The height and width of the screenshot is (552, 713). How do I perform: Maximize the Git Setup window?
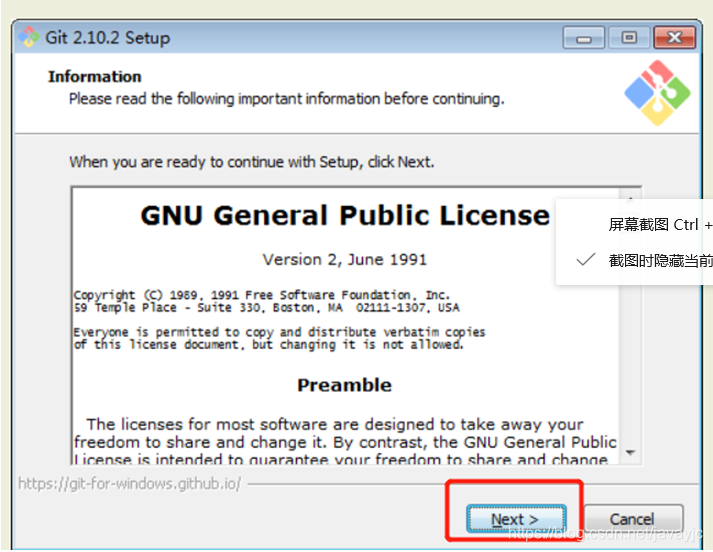tap(629, 38)
